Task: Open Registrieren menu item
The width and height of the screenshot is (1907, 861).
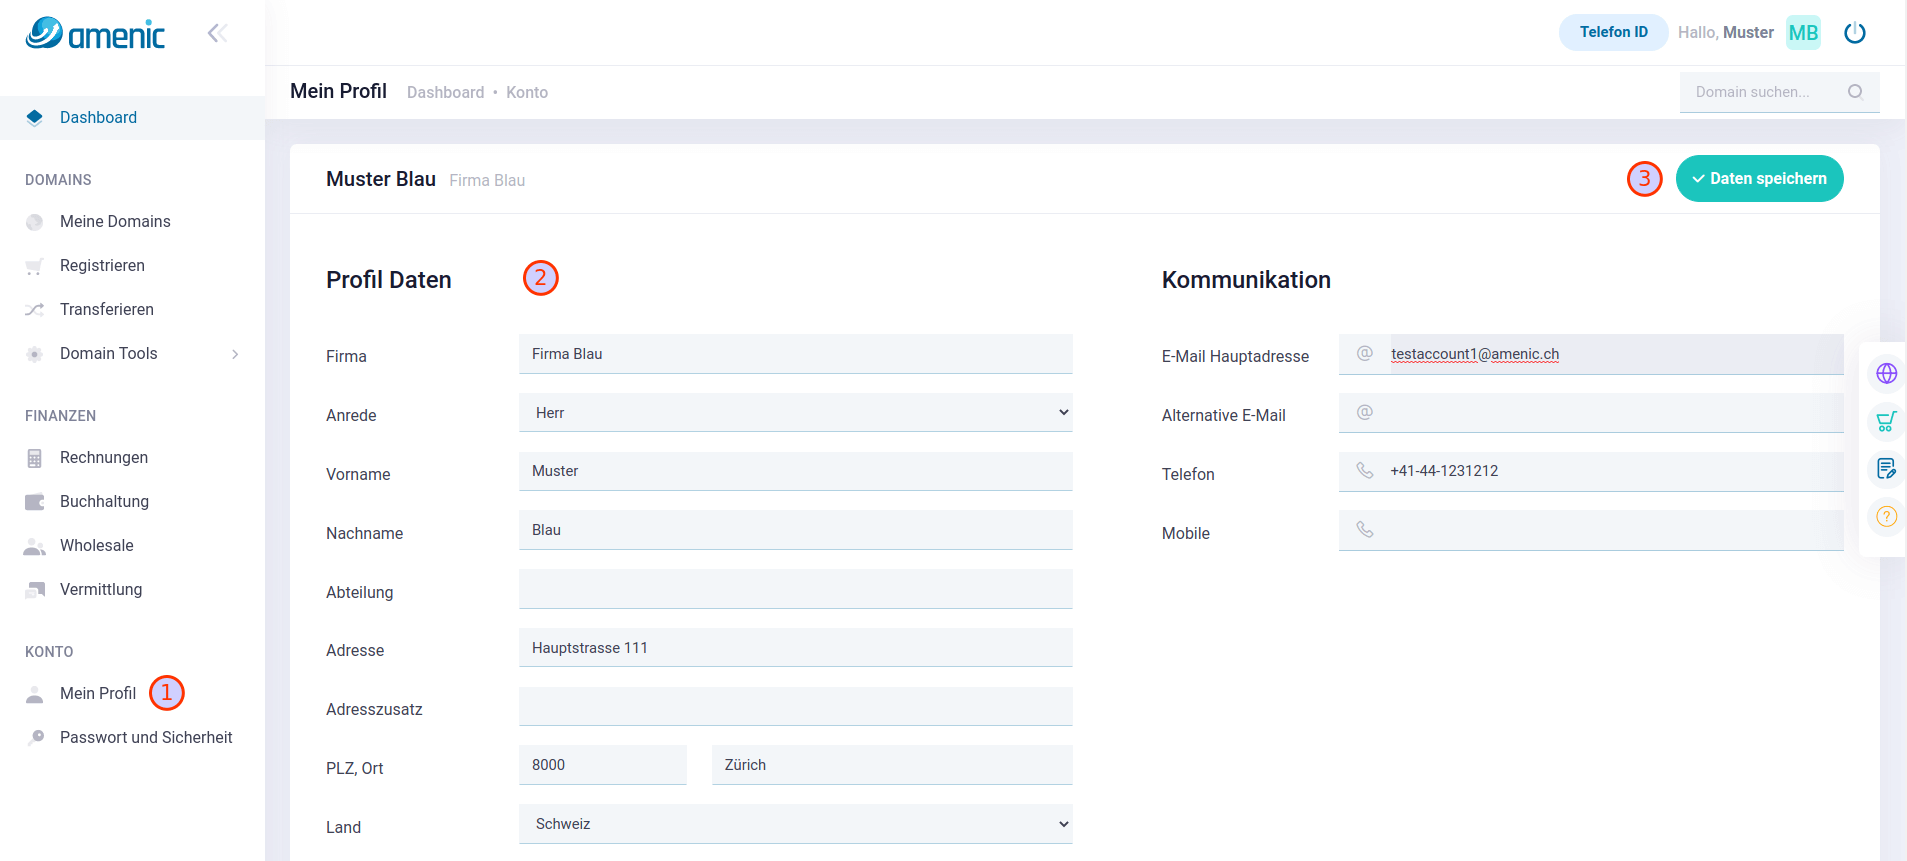Action: 102,265
